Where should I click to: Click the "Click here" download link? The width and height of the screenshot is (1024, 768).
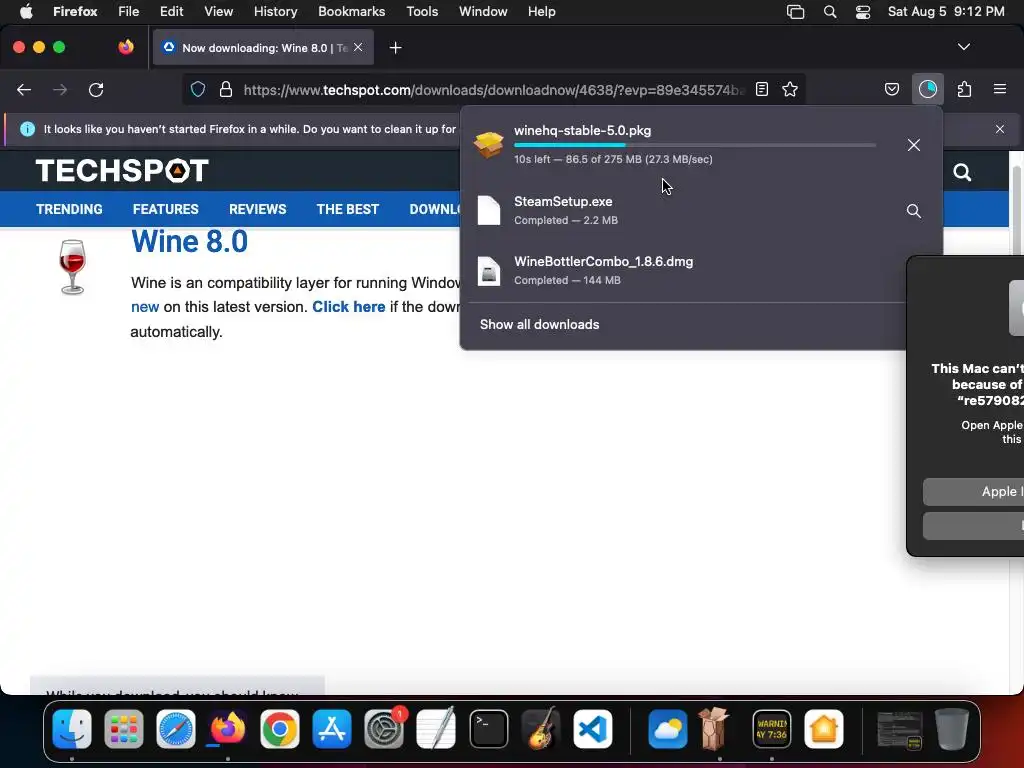click(x=349, y=307)
